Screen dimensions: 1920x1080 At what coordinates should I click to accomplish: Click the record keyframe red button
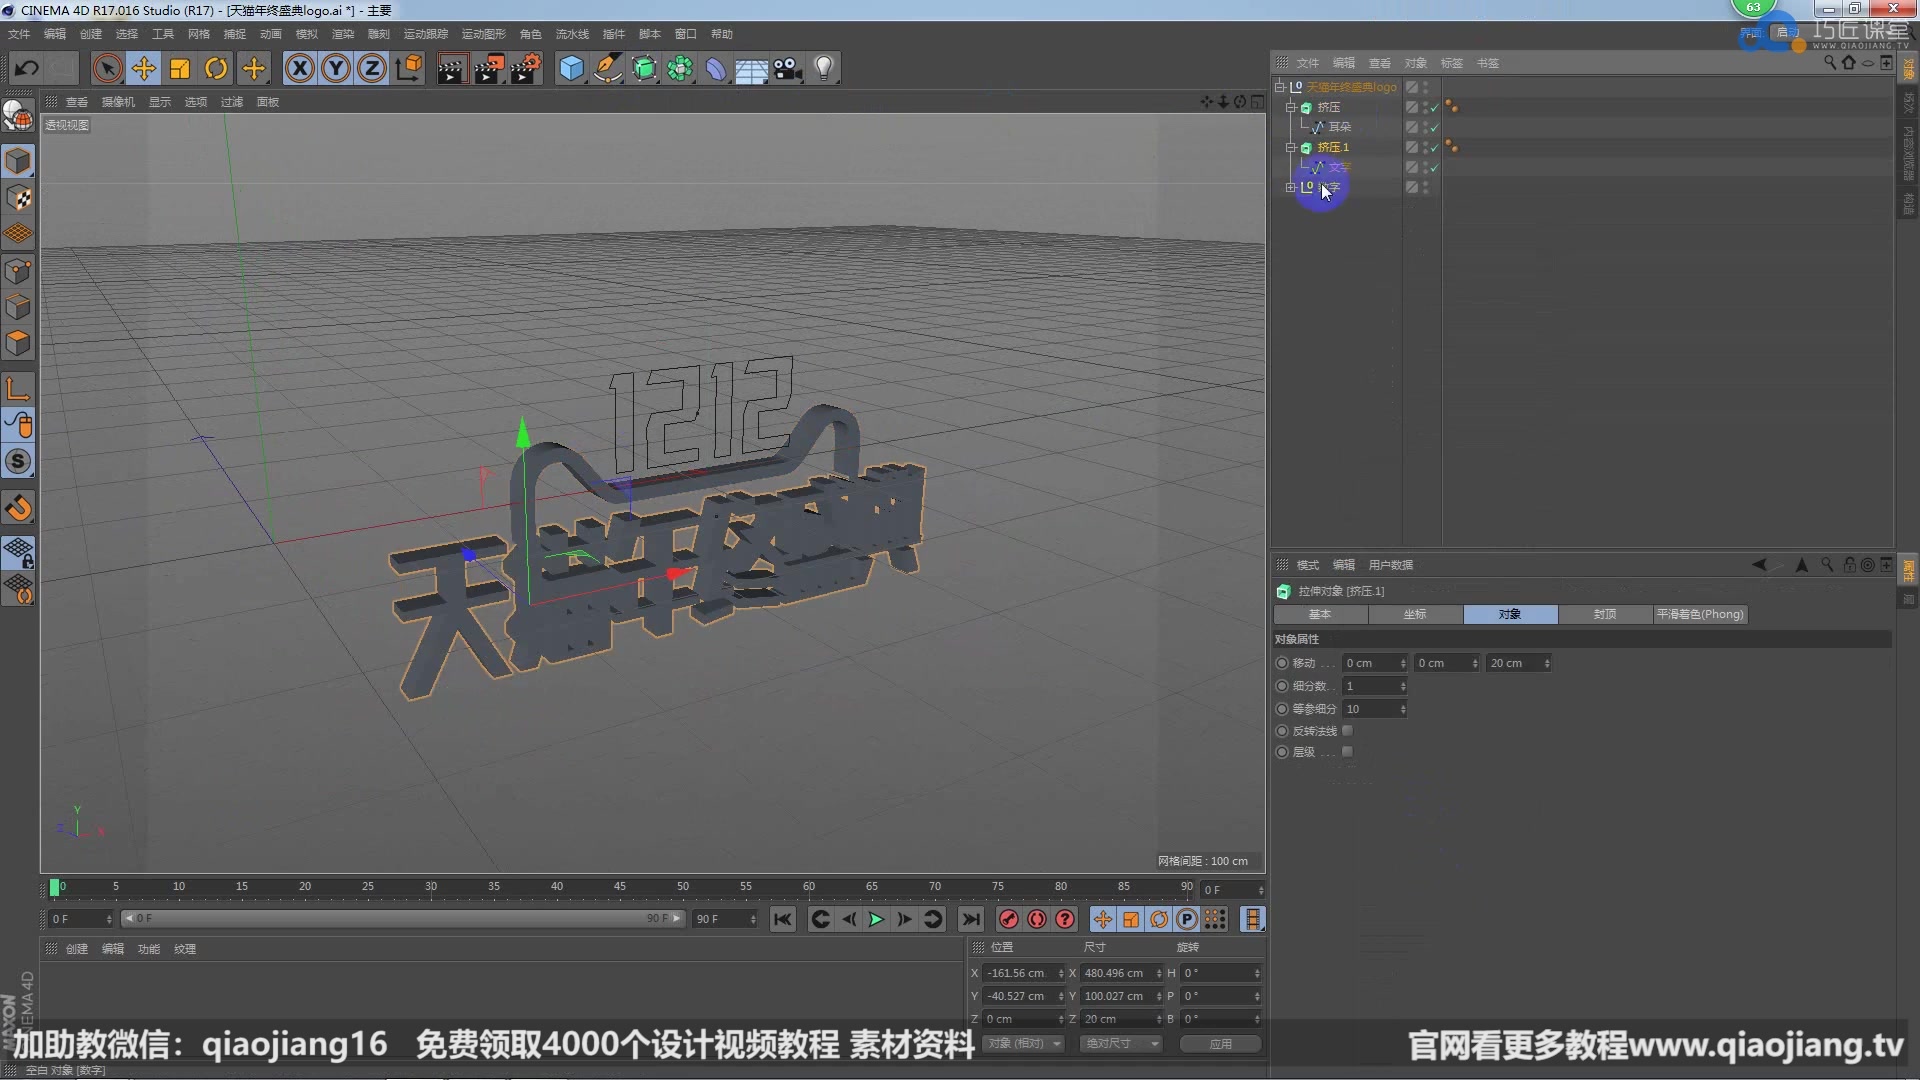(1008, 919)
